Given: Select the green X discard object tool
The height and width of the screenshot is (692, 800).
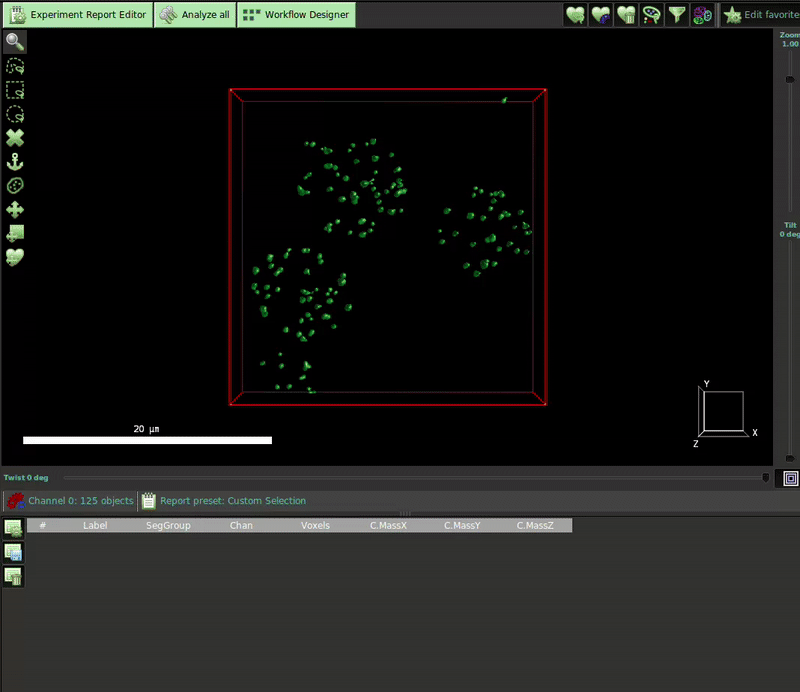Looking at the screenshot, I should 15,138.
